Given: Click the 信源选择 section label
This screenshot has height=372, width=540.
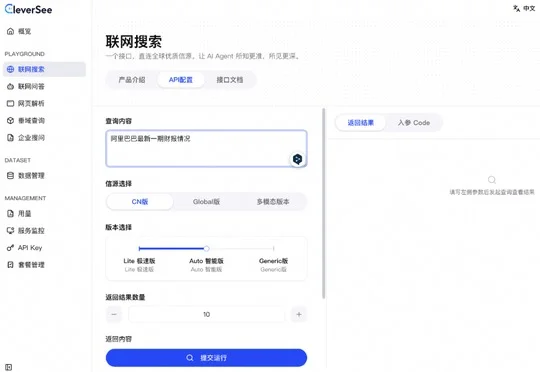Looking at the screenshot, I should click(x=118, y=184).
